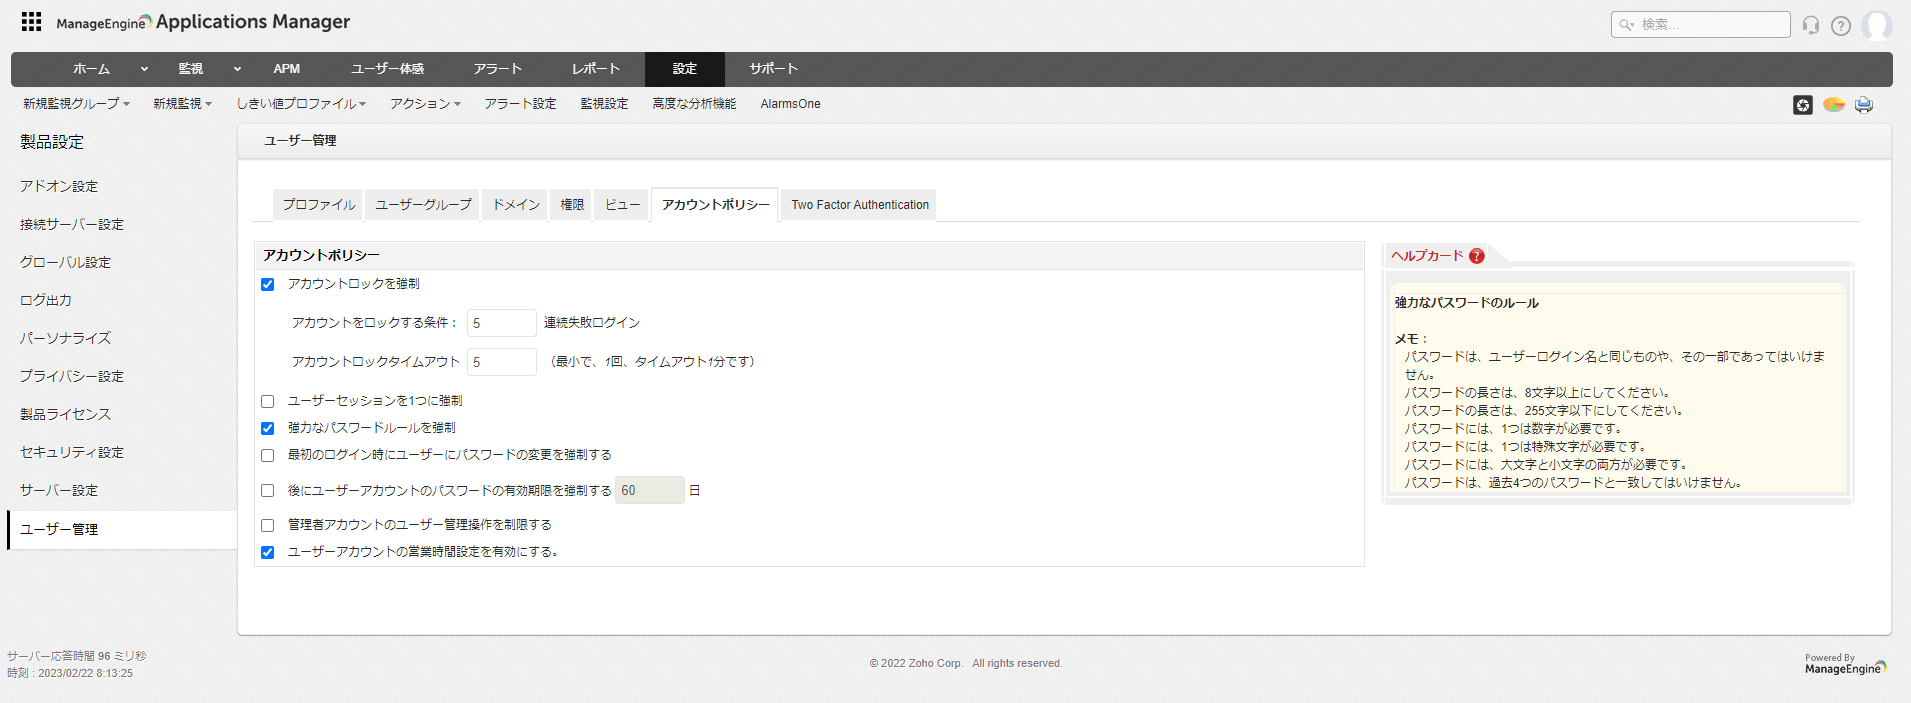Click the 検索 search box
Screen dimensions: 1911x703
1700,25
